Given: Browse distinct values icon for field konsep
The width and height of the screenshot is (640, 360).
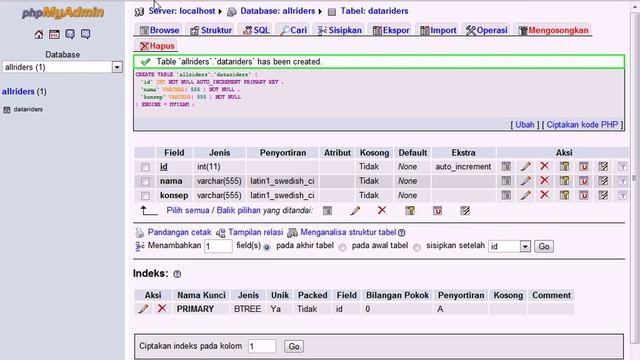Looking at the screenshot, I should 506,195.
